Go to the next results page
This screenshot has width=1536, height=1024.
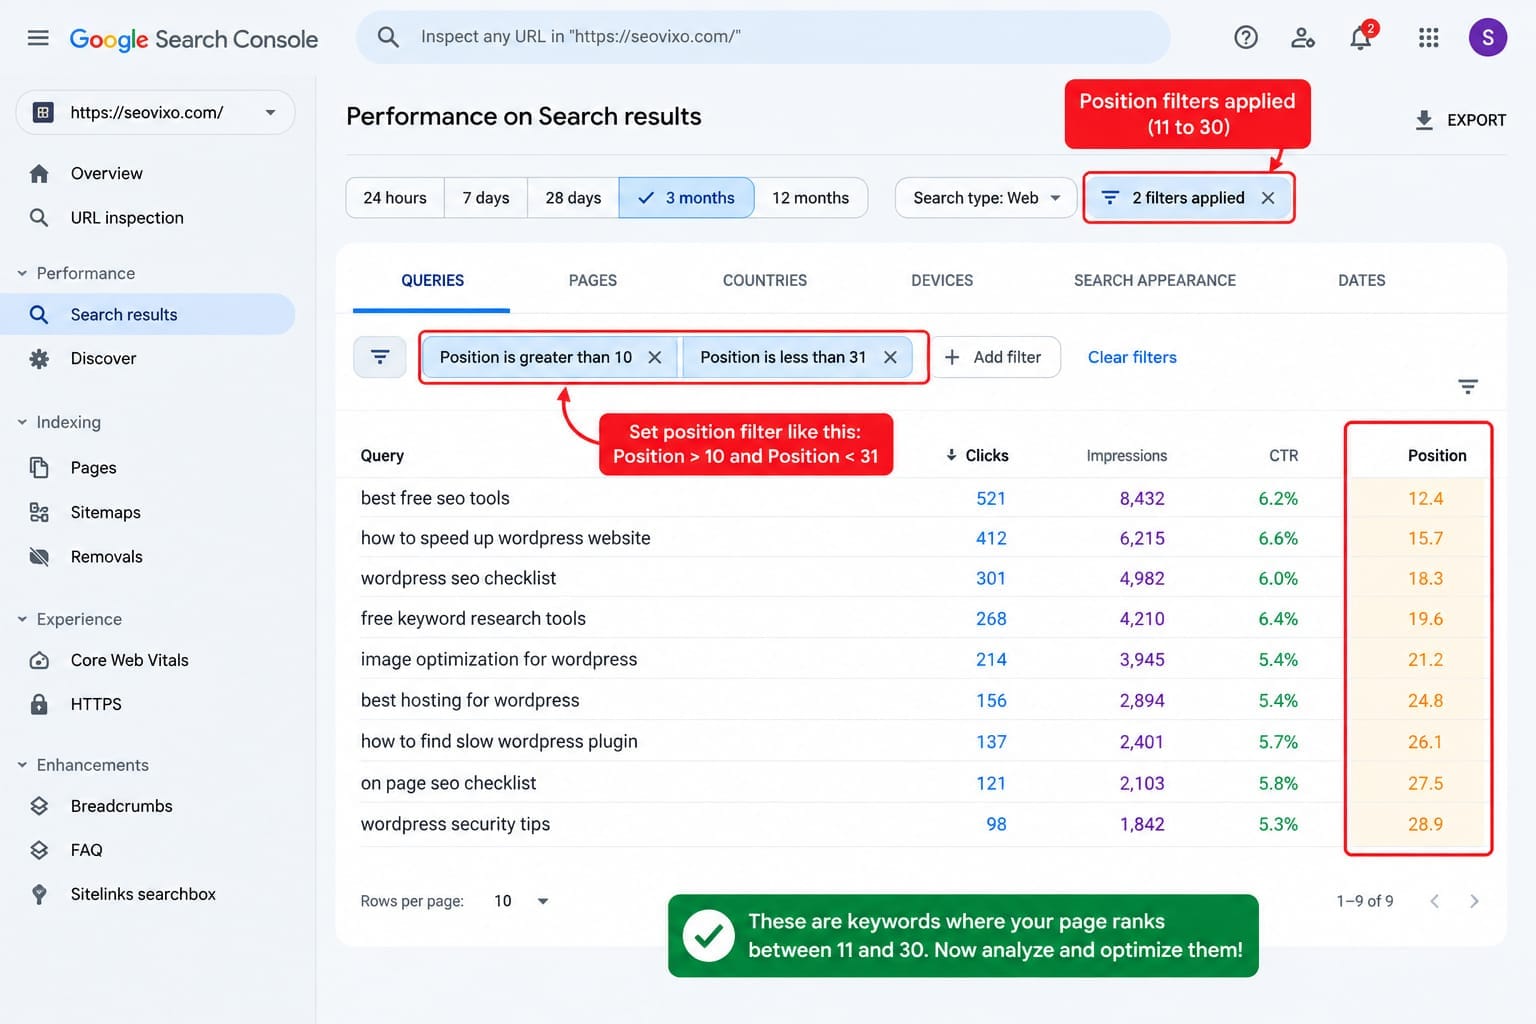coord(1474,901)
